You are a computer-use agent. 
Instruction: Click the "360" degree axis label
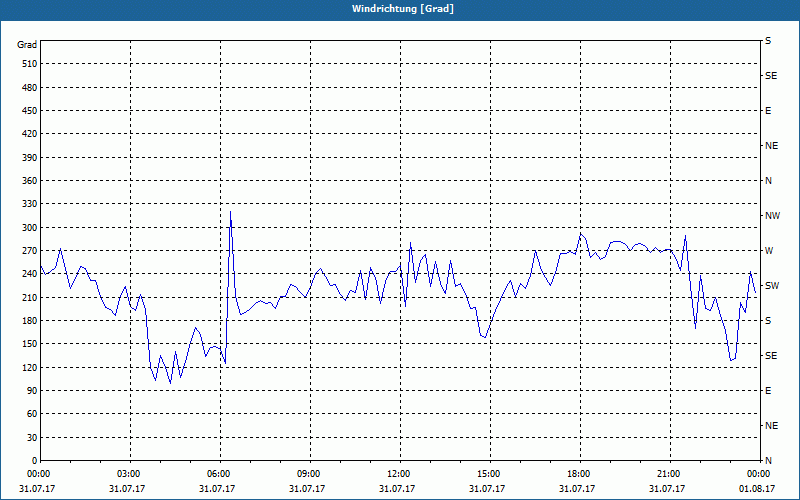[x=30, y=181]
